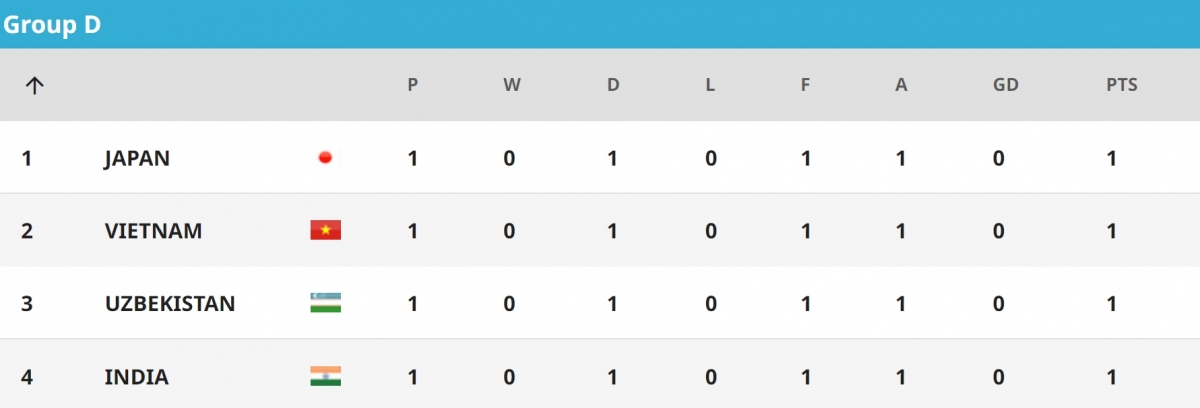Click the Japan flag icon
Image resolution: width=1200 pixels, height=408 pixels.
point(325,158)
